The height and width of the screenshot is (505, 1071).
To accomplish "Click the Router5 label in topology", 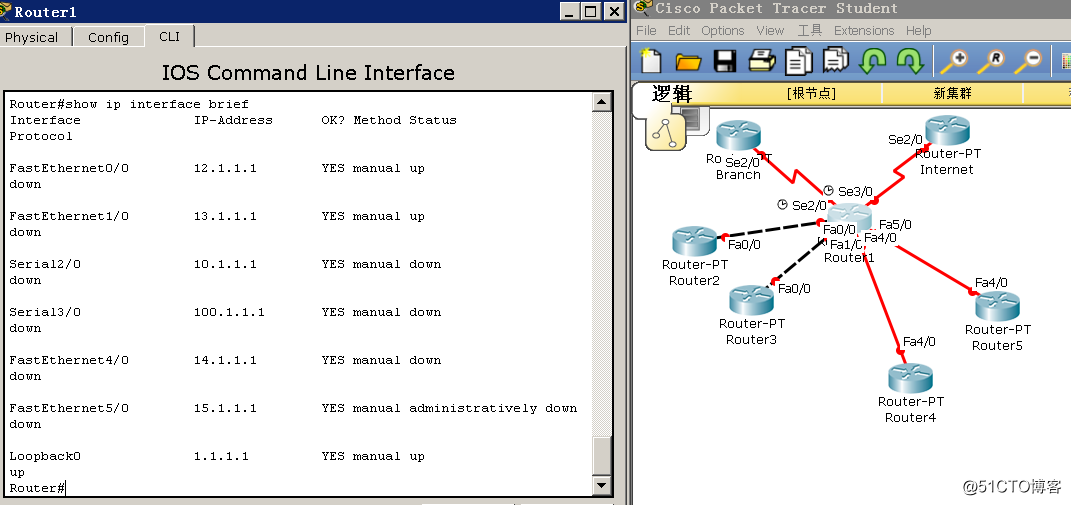I will click(x=997, y=346).
